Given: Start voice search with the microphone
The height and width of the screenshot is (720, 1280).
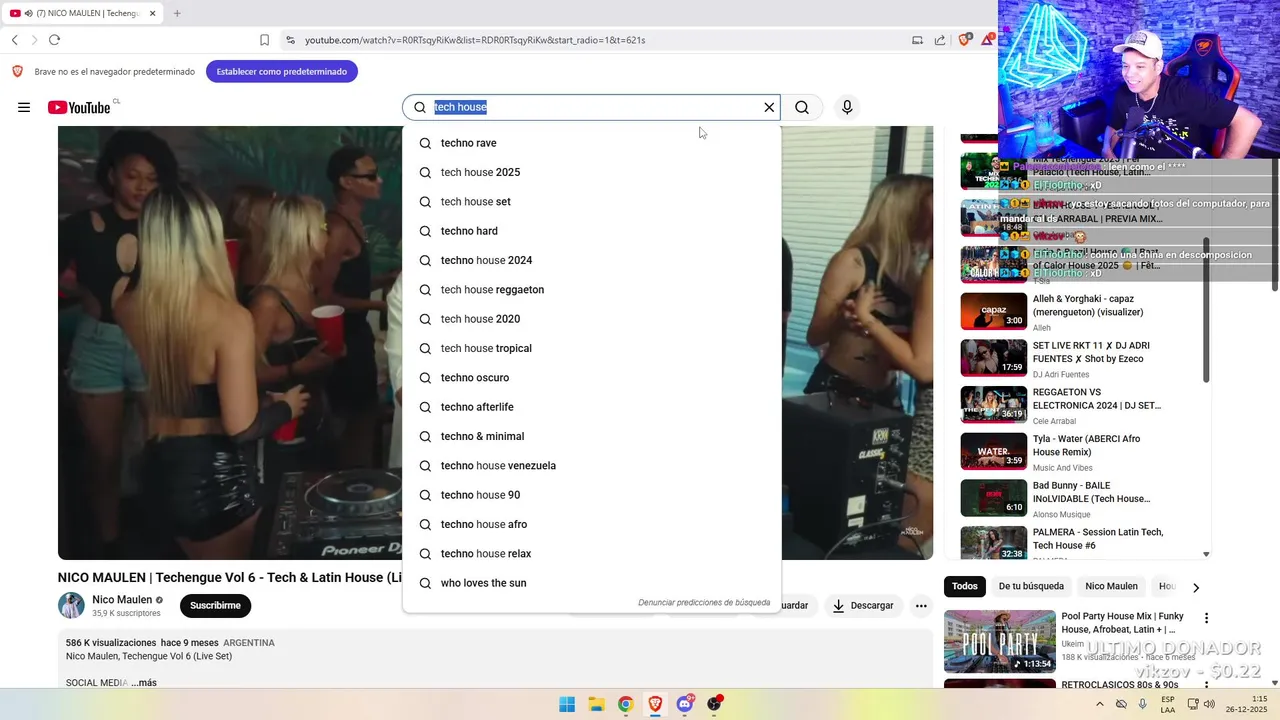Looking at the screenshot, I should coord(847,107).
